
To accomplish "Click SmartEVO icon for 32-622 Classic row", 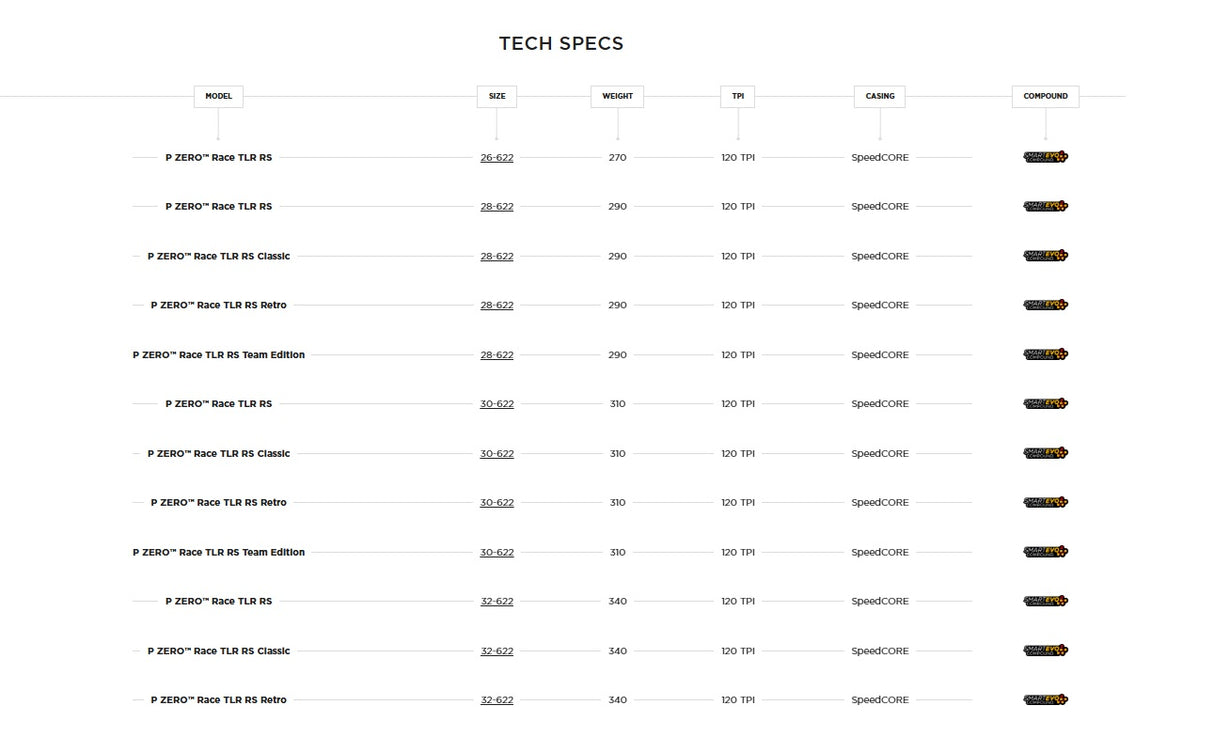I will click(1045, 650).
